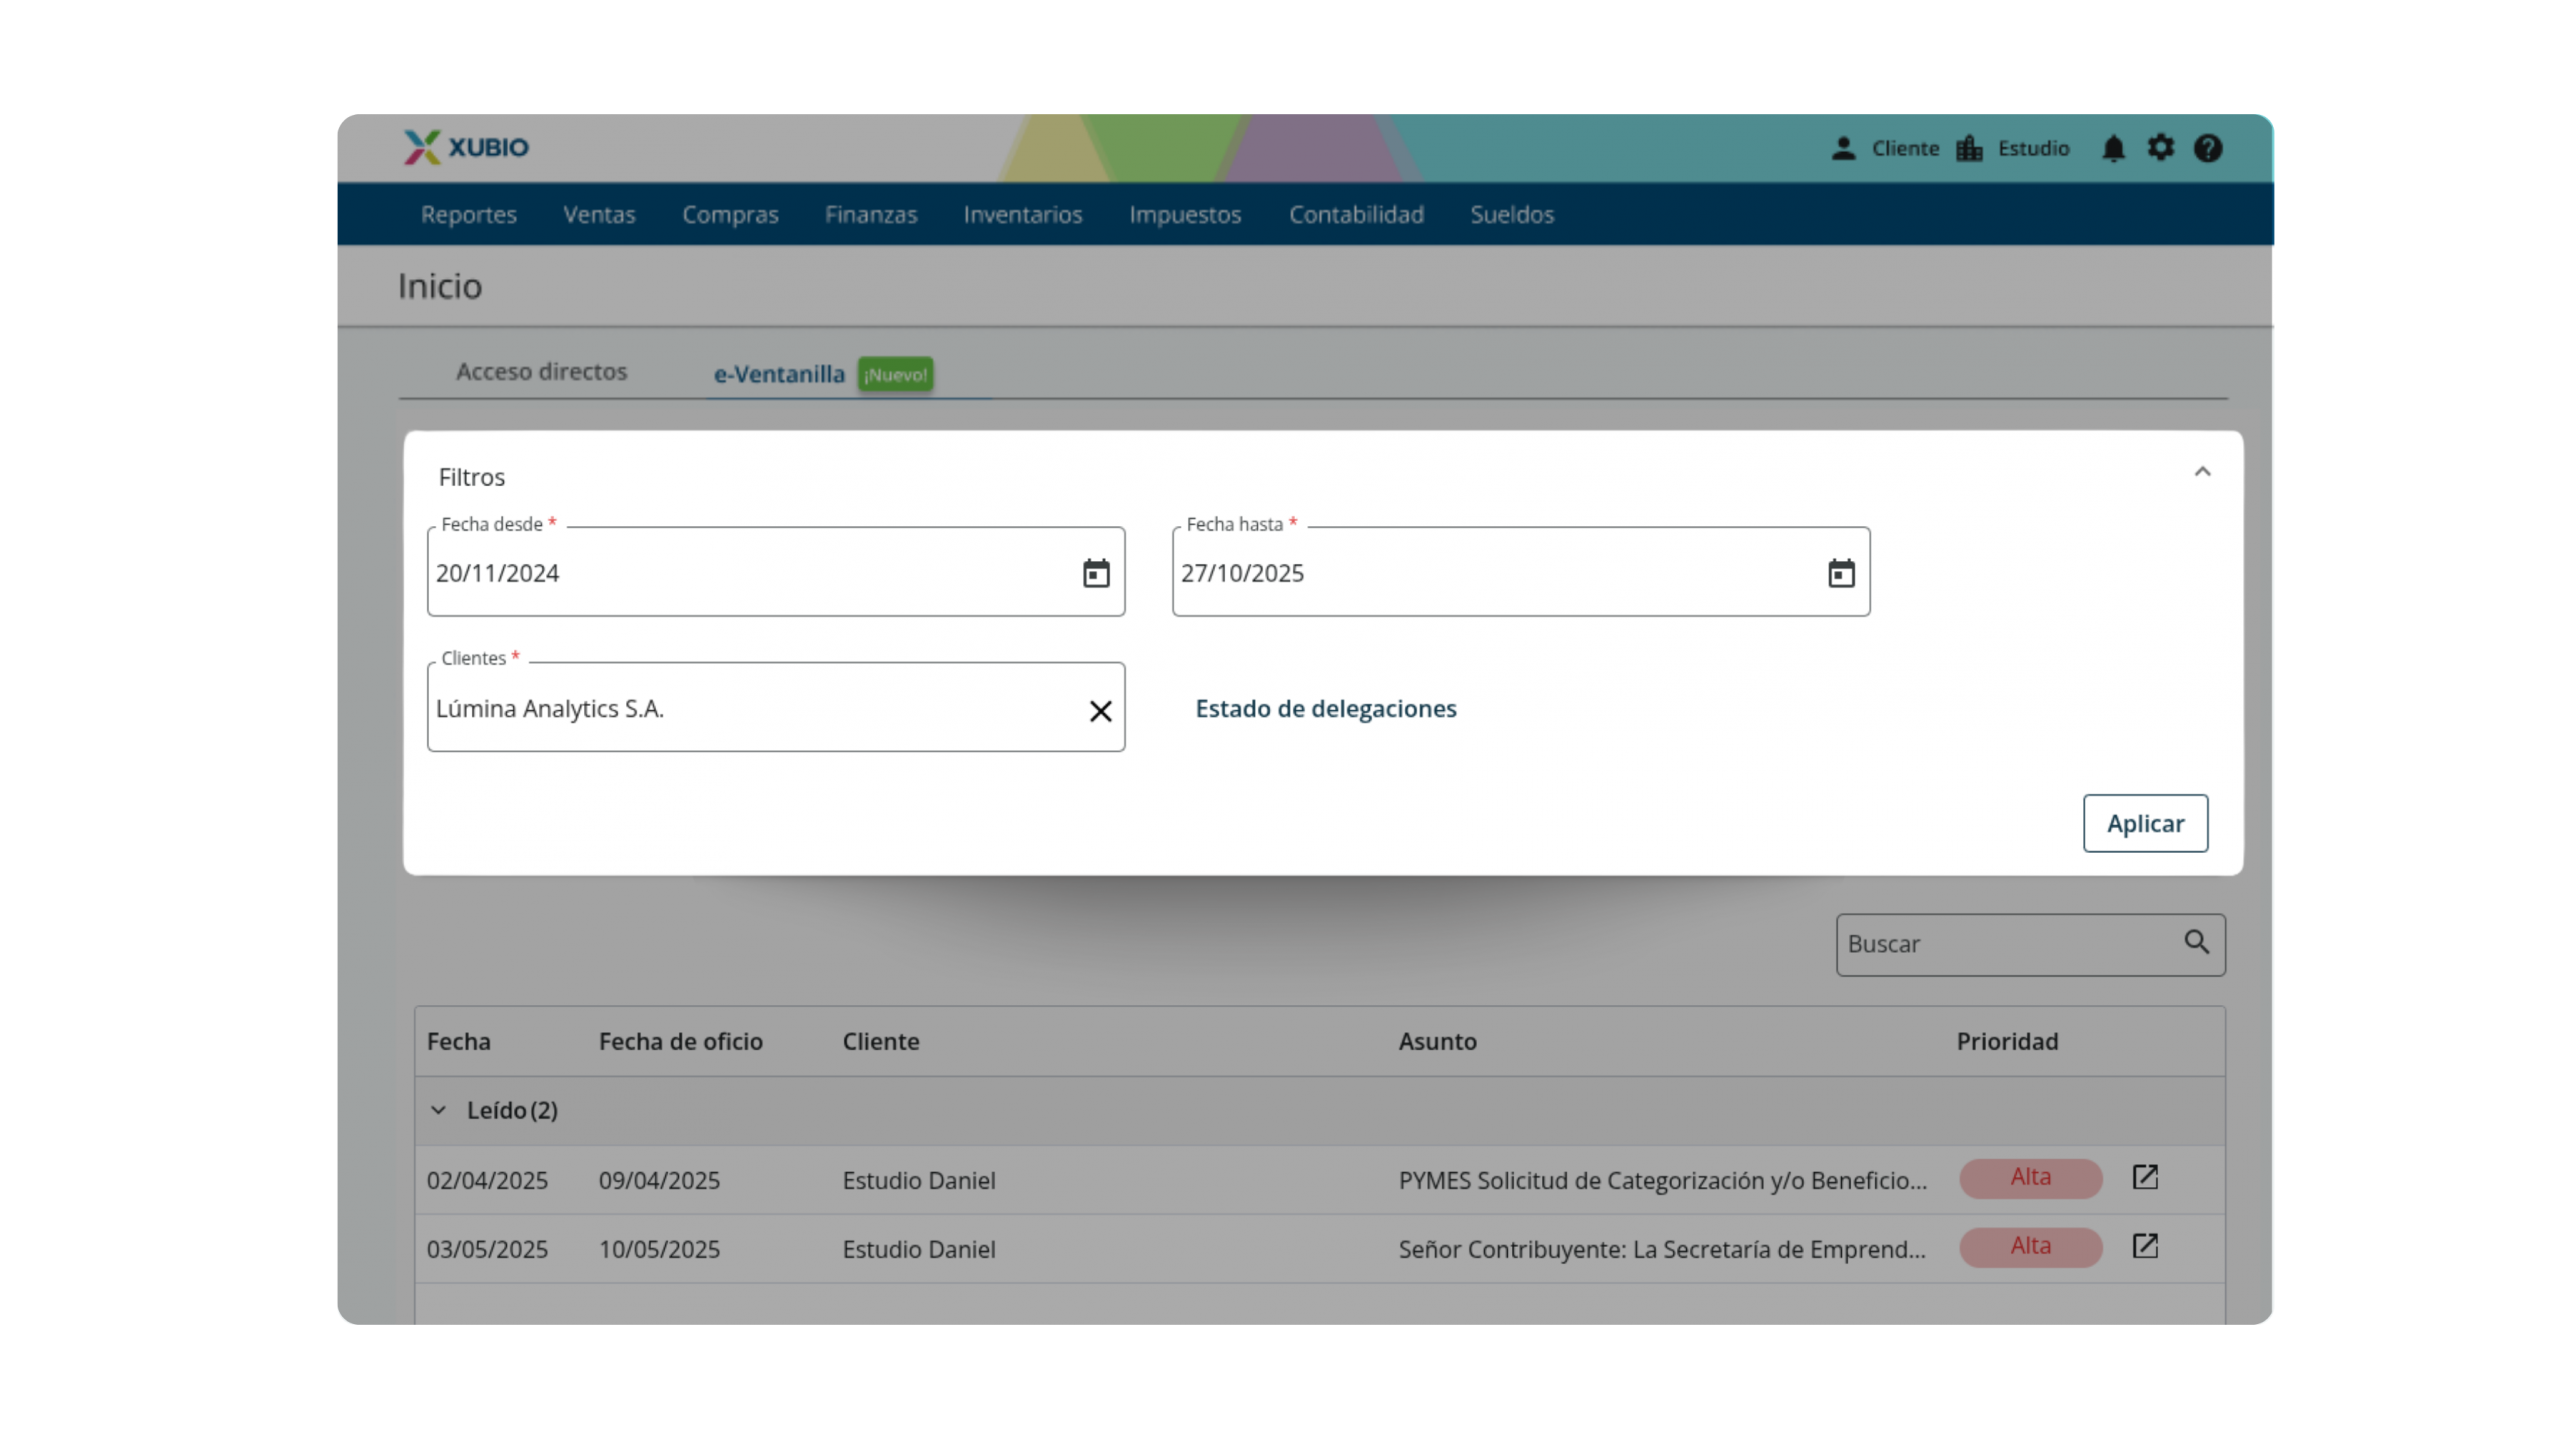This screenshot has height=1439, width=2560.
Task: Click the search magnifier icon
Action: click(2196, 942)
